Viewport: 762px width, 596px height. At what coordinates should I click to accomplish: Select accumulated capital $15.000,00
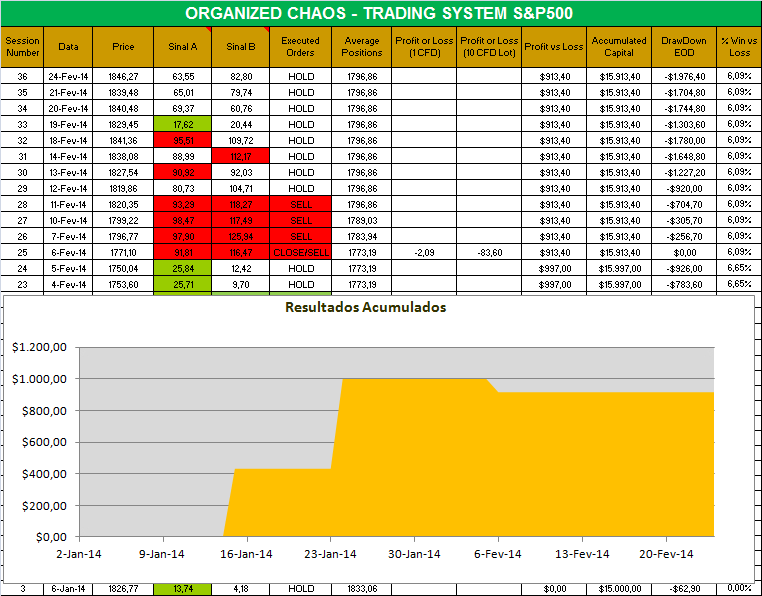click(619, 589)
